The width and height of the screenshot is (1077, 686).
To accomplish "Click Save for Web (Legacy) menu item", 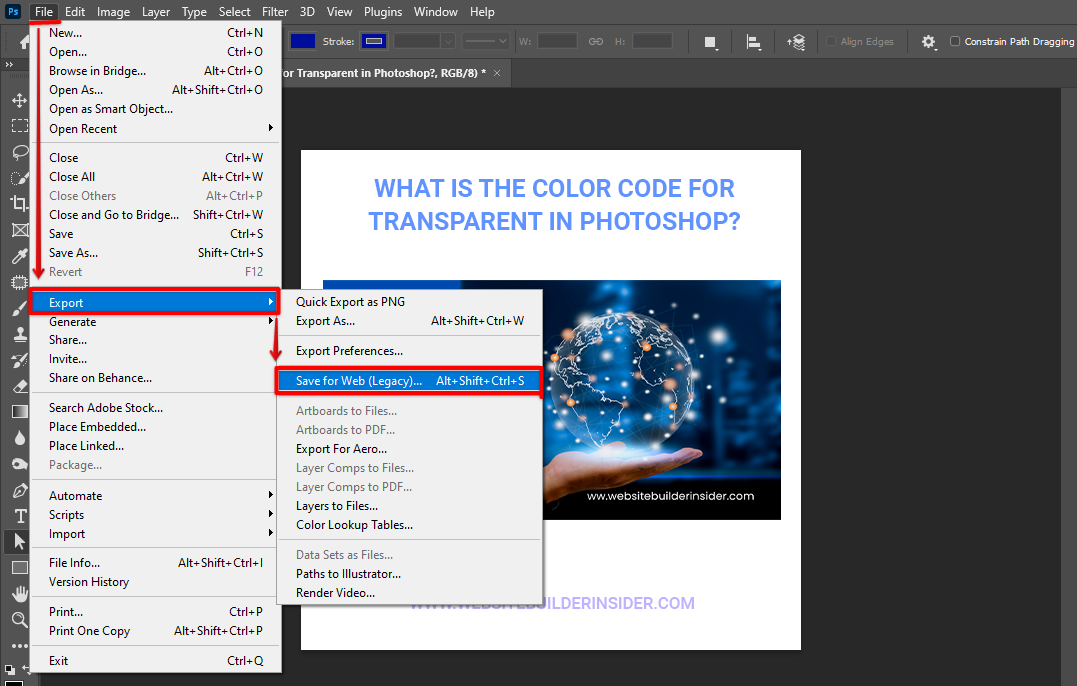I will (x=408, y=381).
